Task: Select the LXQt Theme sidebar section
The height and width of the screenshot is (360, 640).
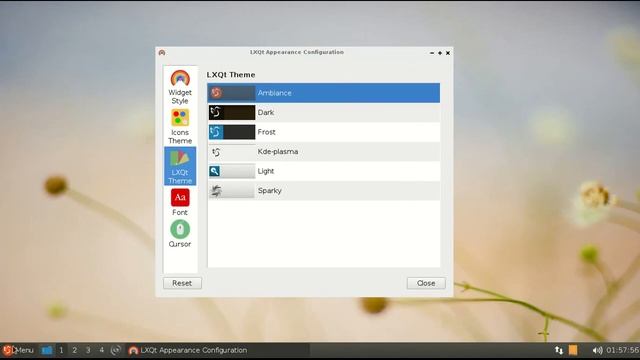Action: coord(180,166)
